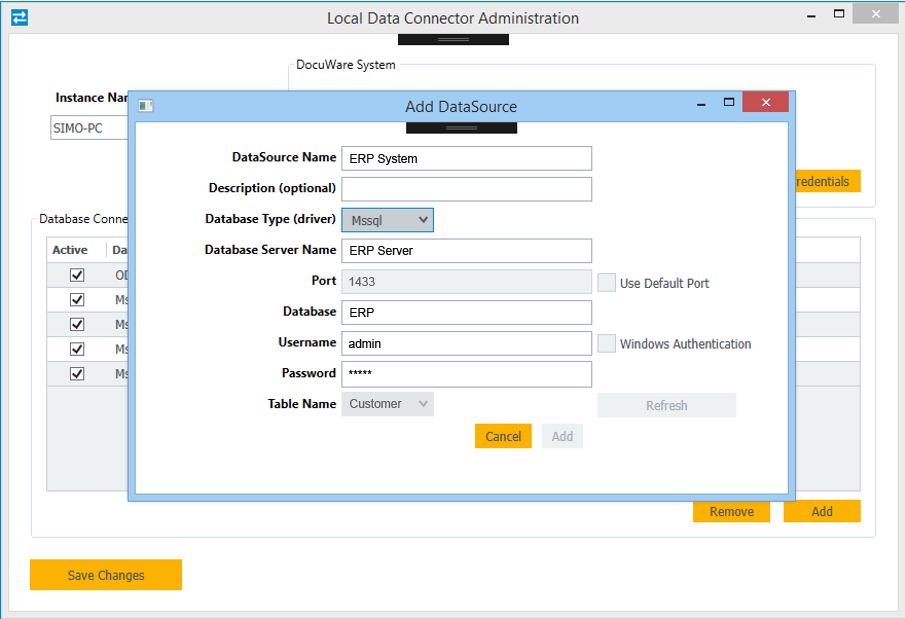This screenshot has width=905, height=619.
Task: Uncheck the first Active checkbox in the connections table
Action: 77,274
